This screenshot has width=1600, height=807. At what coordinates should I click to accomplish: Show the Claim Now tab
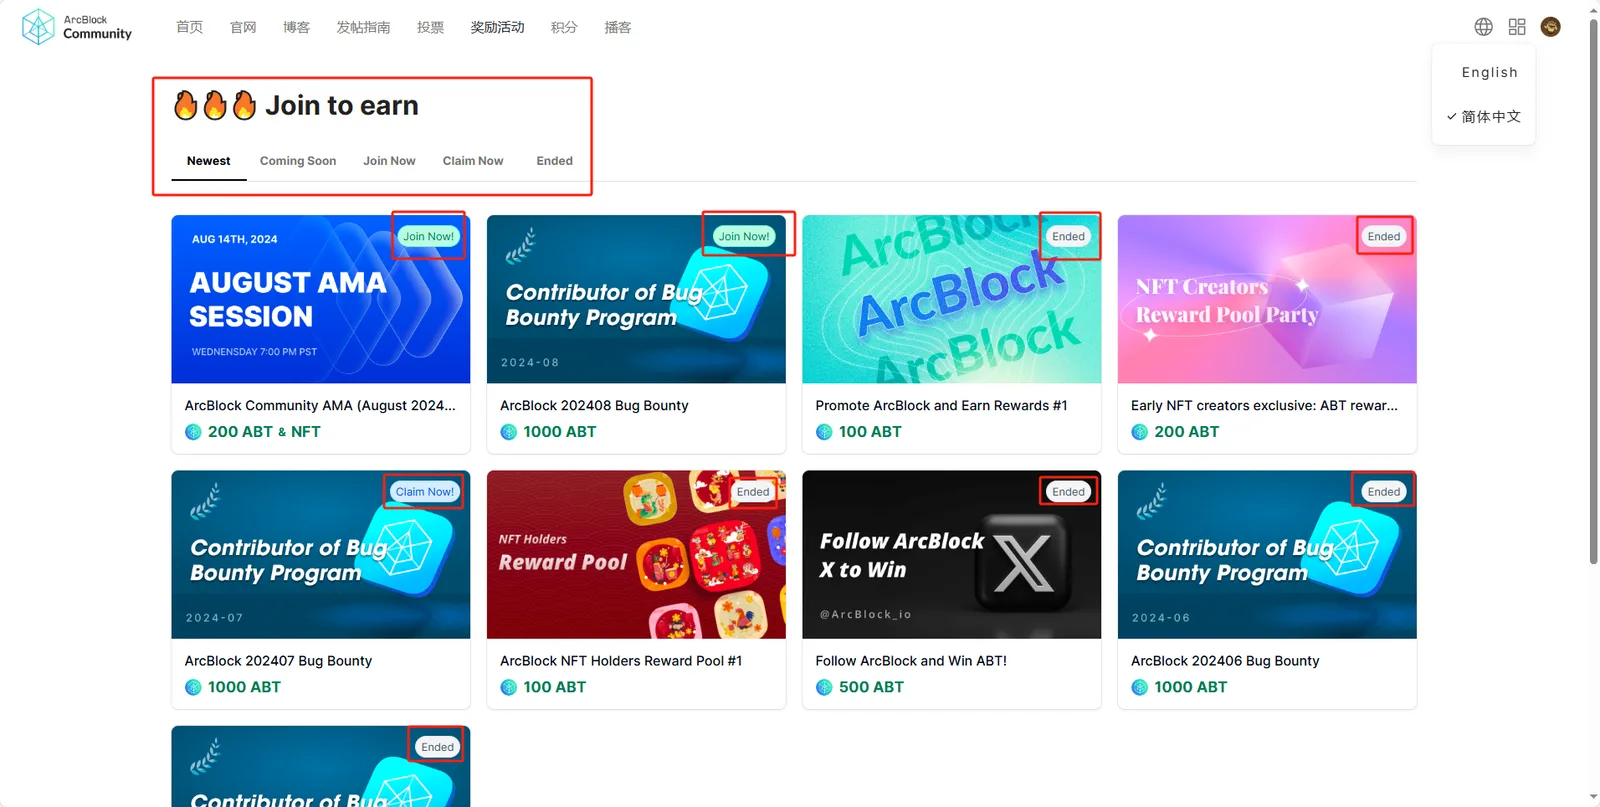pyautogui.click(x=473, y=161)
